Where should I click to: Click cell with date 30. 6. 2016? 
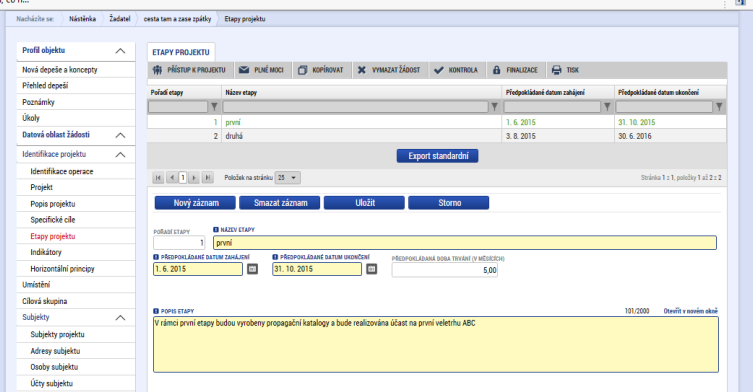[x=670, y=136]
